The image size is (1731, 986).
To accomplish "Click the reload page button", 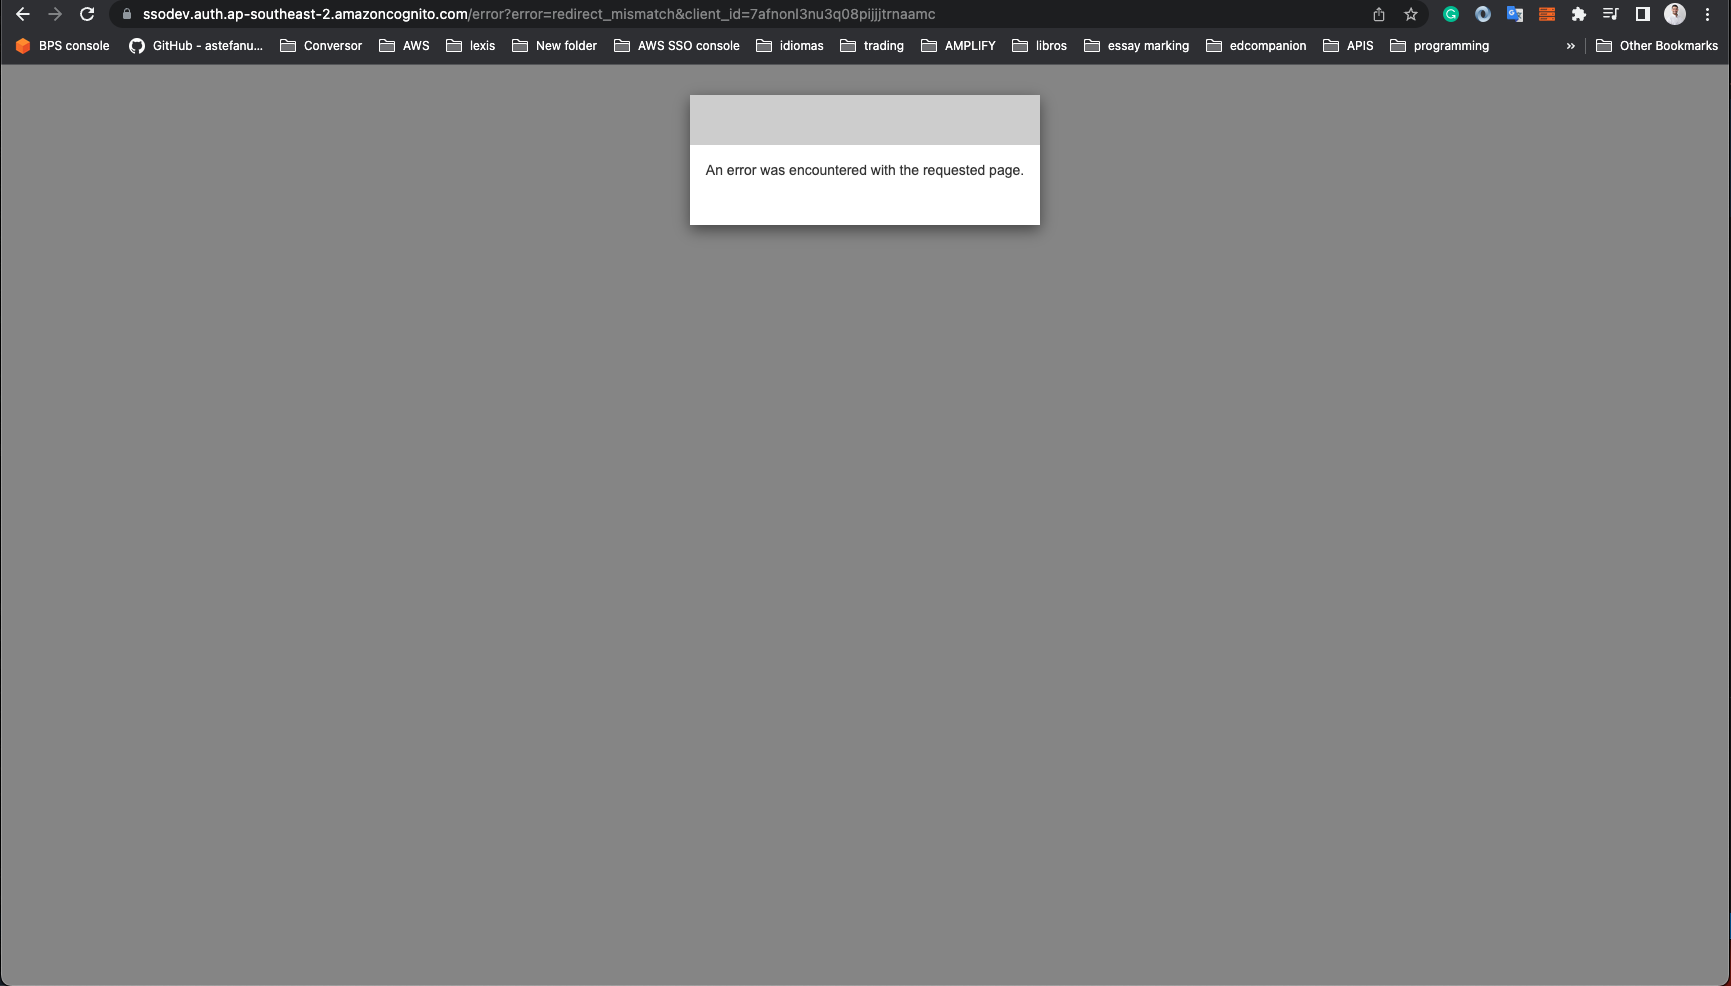I will click(x=87, y=14).
